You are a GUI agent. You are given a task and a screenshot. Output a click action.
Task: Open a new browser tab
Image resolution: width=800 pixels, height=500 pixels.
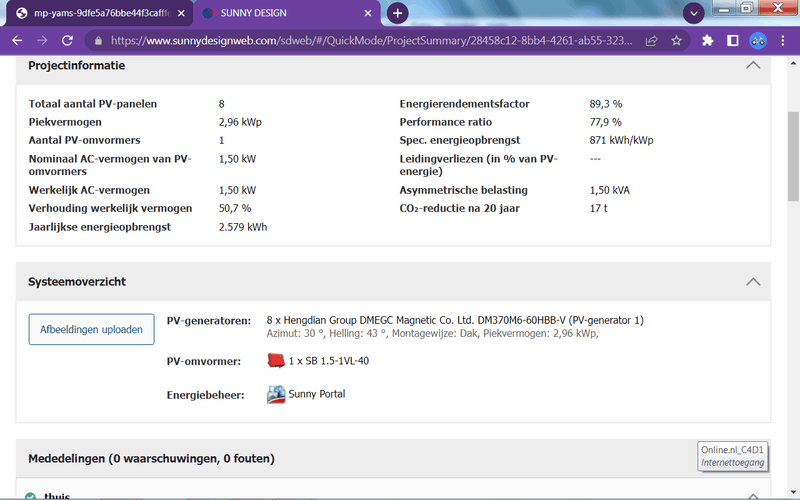pos(397,13)
